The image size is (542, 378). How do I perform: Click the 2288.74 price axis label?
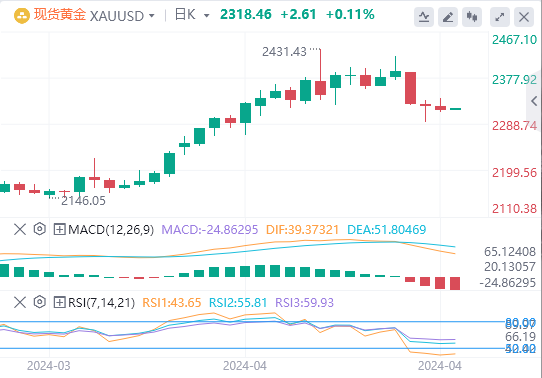514,126
